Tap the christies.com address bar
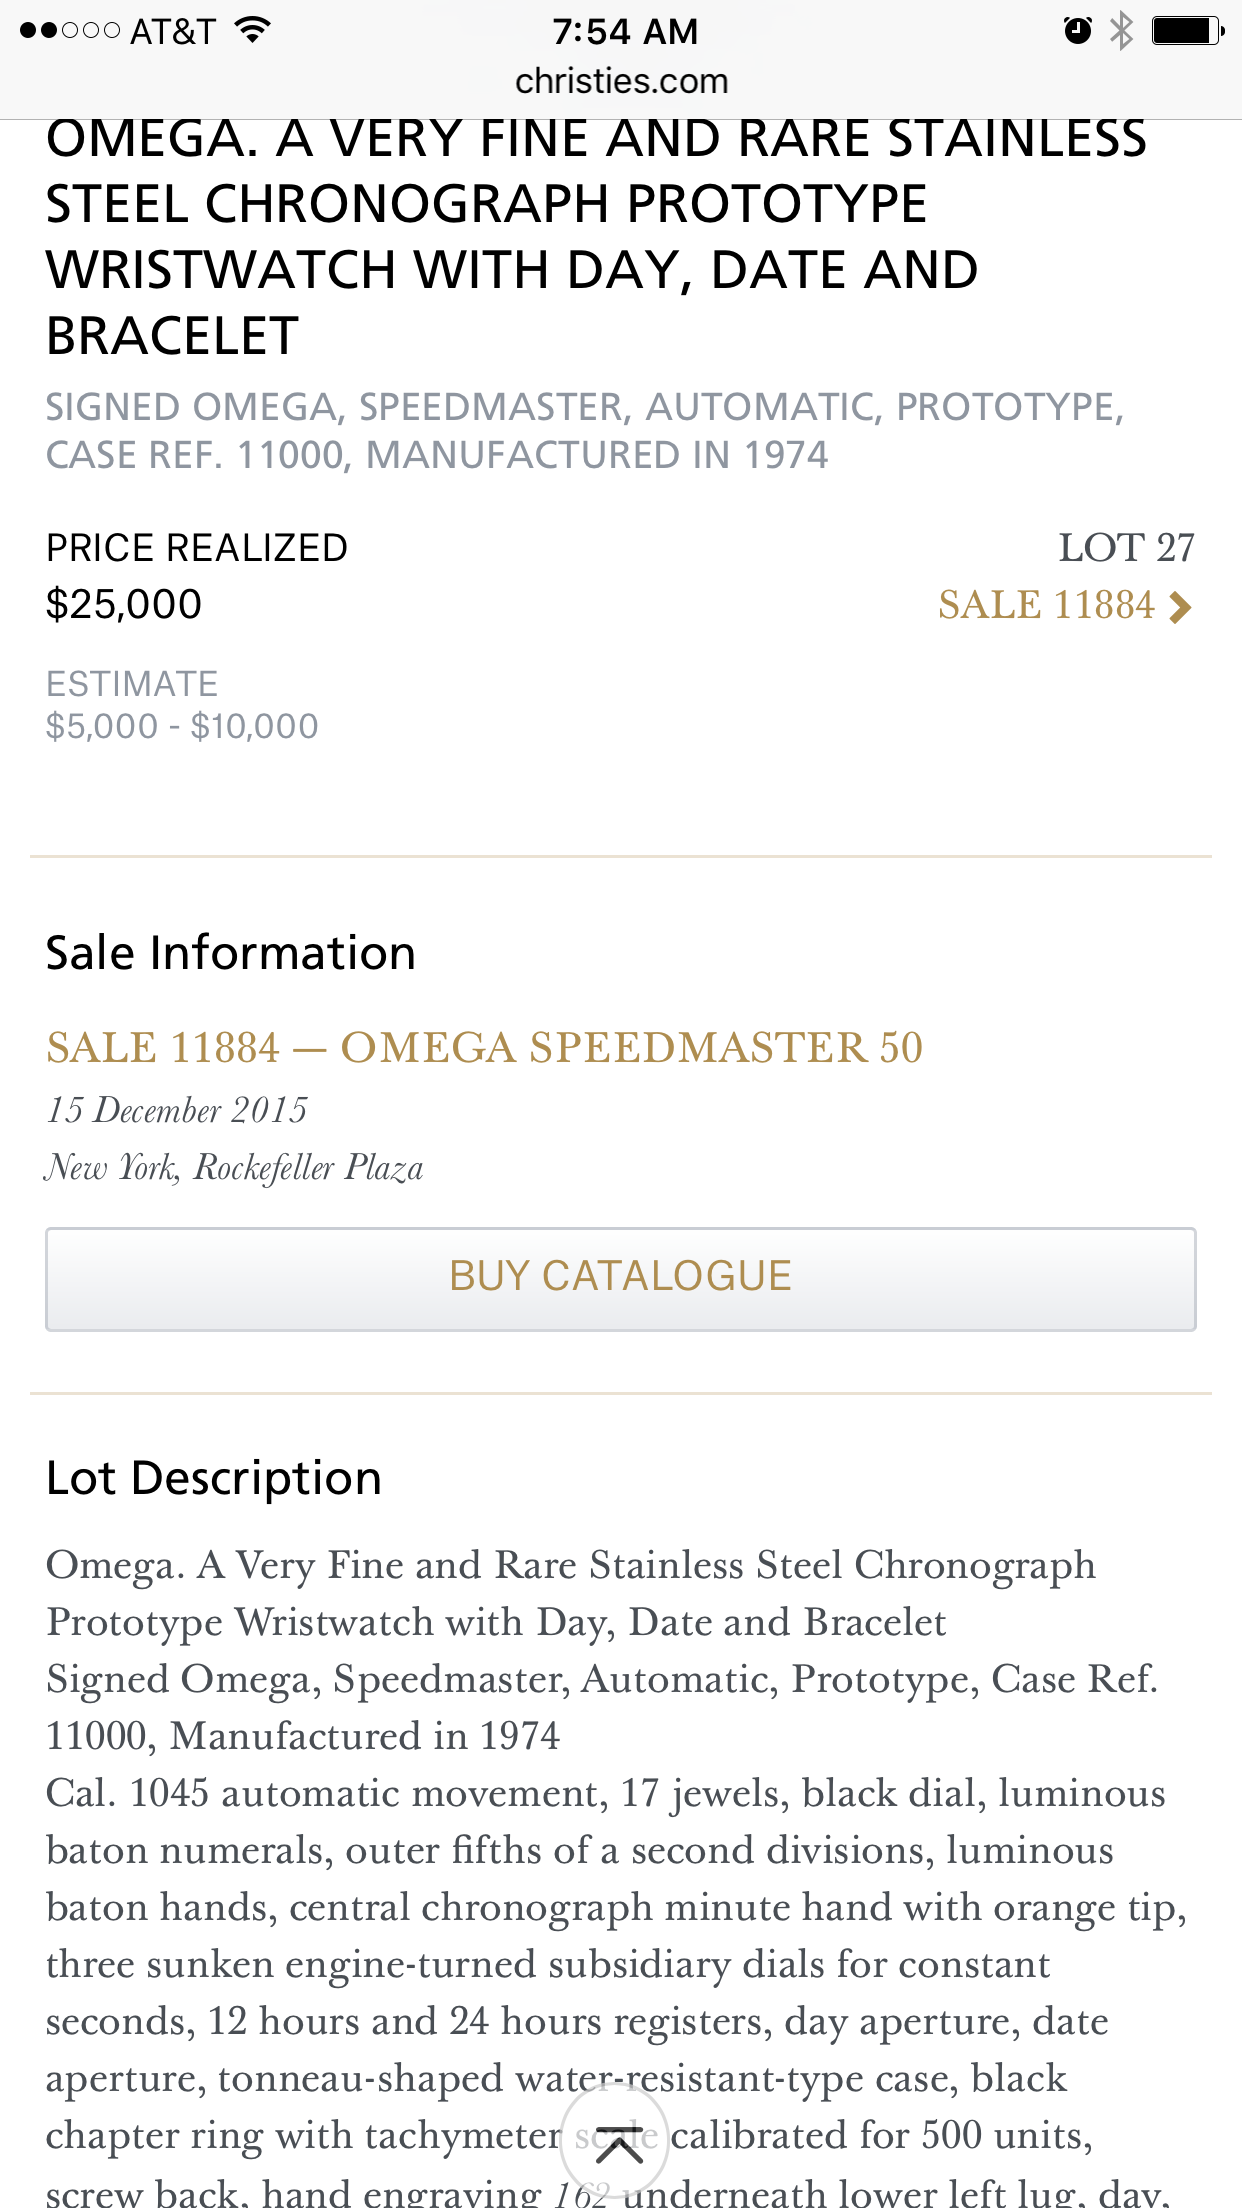Viewport: 1242px width, 2208px height. click(621, 81)
